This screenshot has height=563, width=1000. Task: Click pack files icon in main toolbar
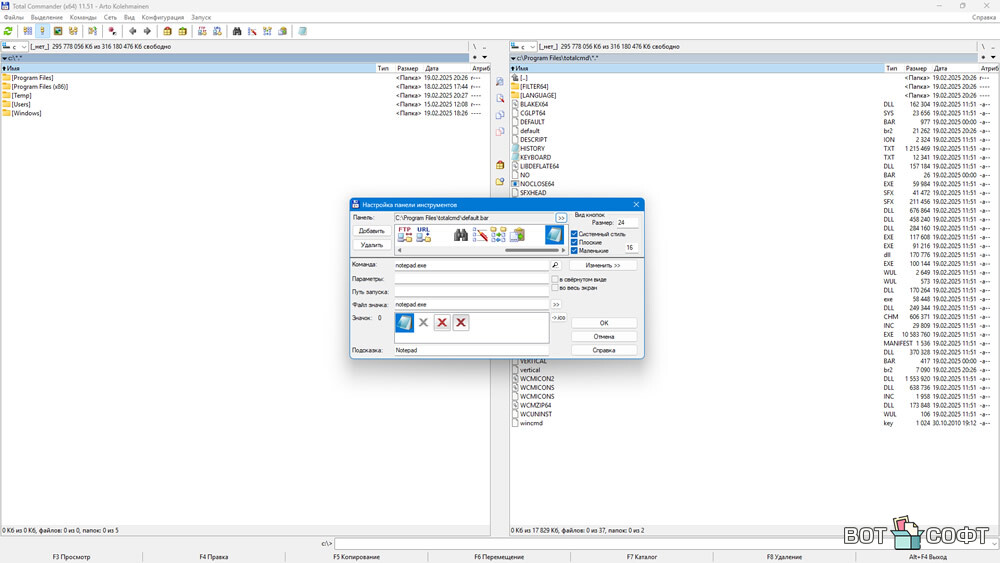[168, 31]
